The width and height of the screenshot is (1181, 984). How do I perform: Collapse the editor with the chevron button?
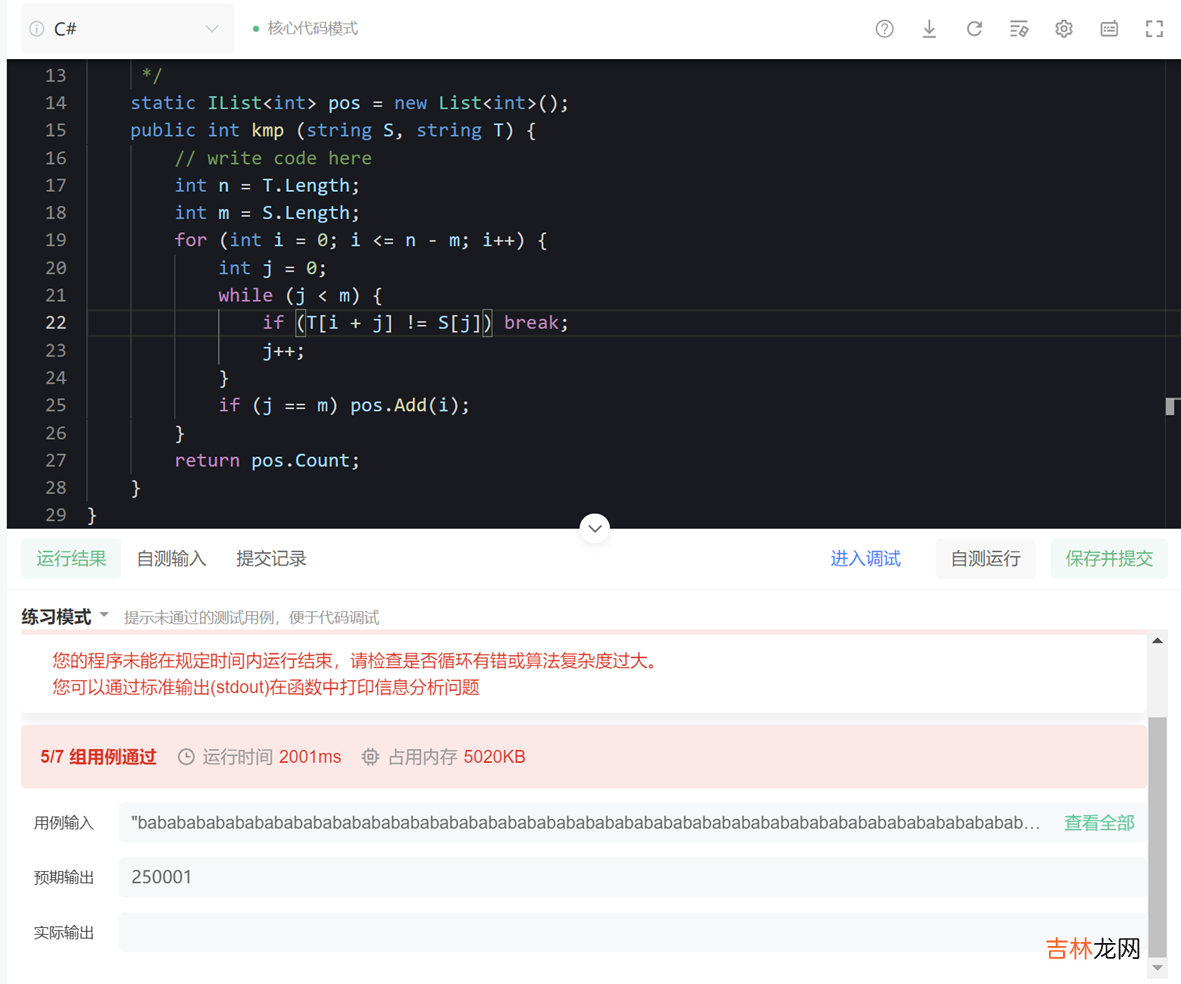595,528
